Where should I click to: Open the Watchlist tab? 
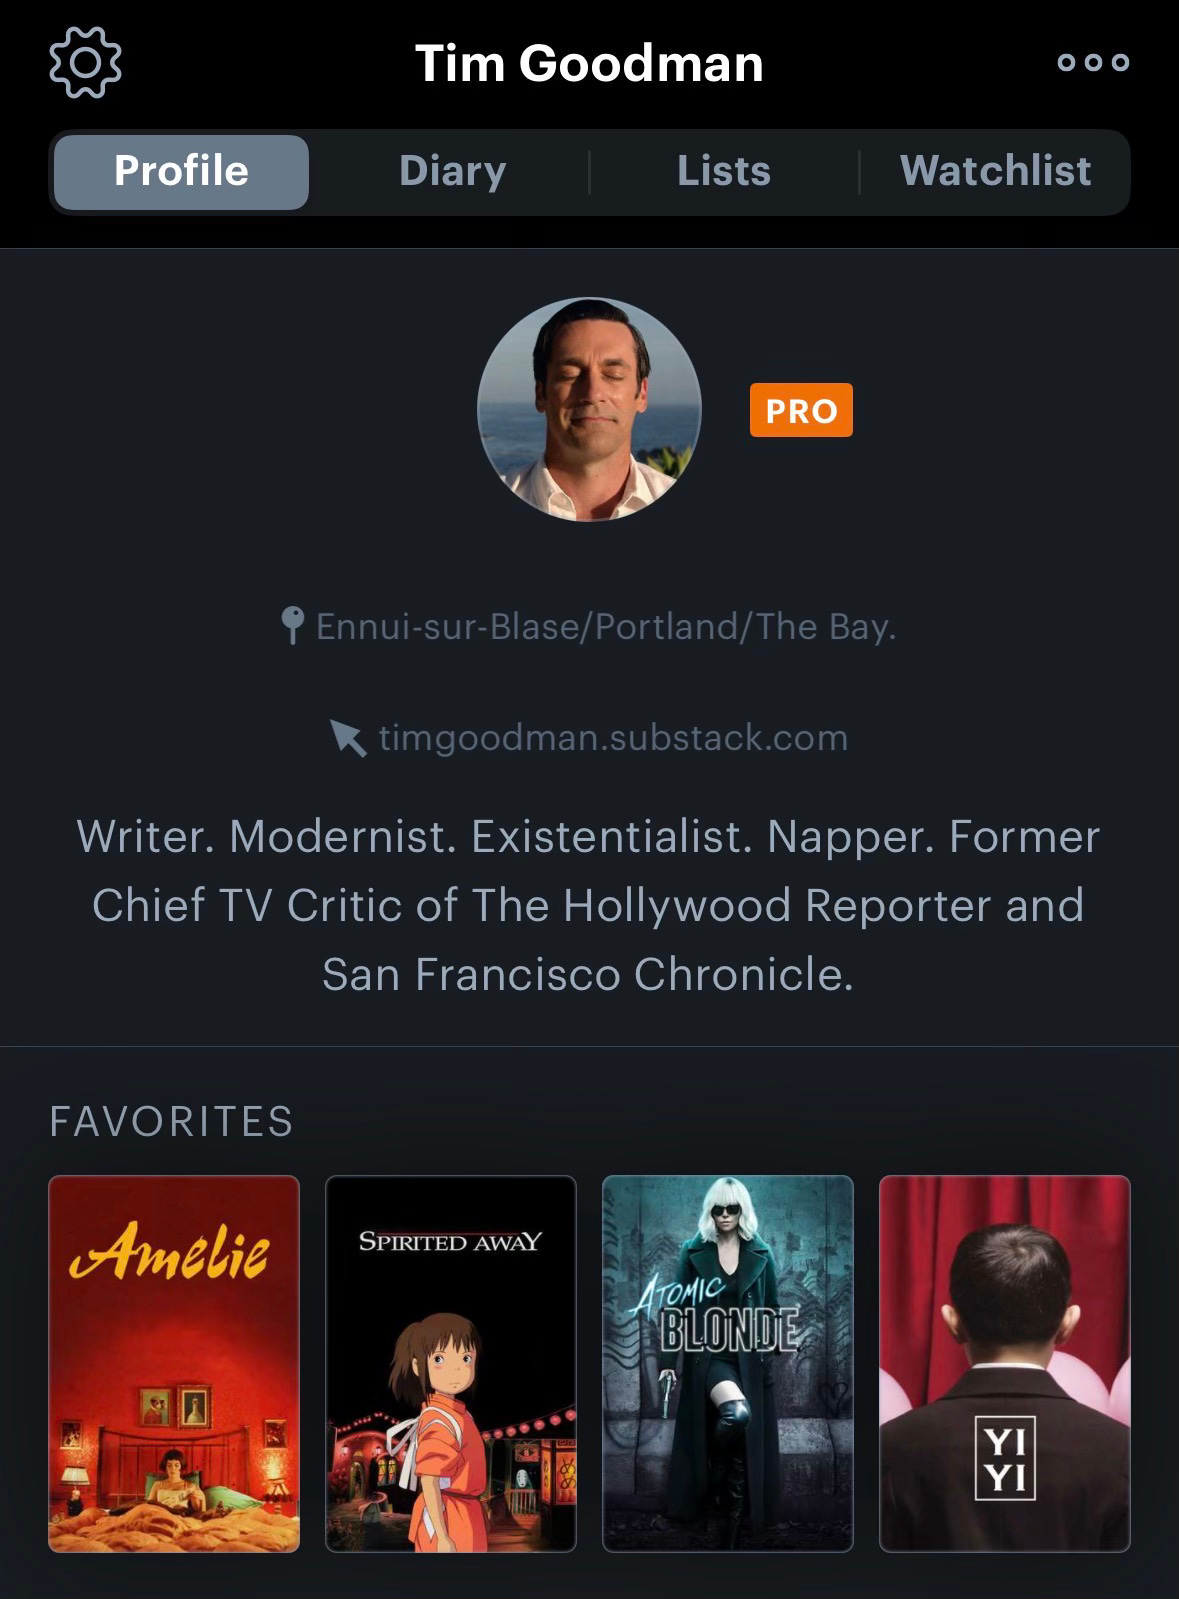tap(996, 171)
